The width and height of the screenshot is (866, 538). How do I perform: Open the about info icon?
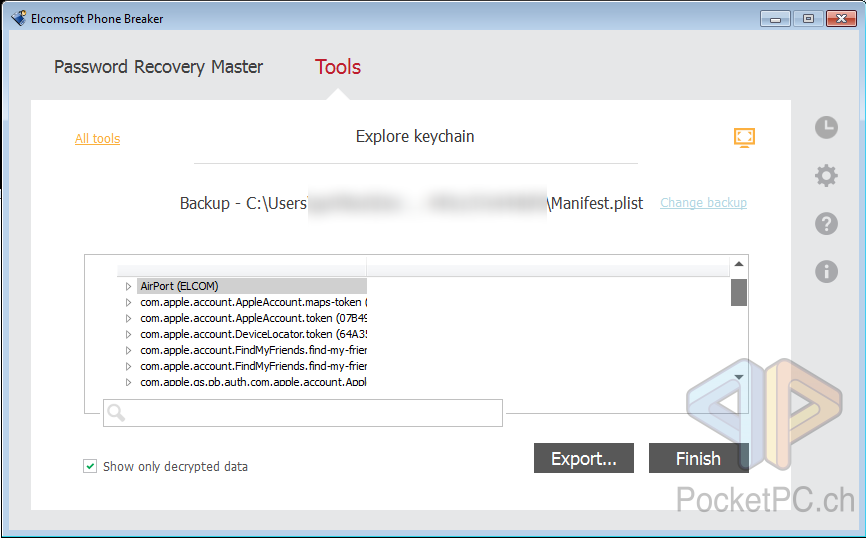(826, 272)
